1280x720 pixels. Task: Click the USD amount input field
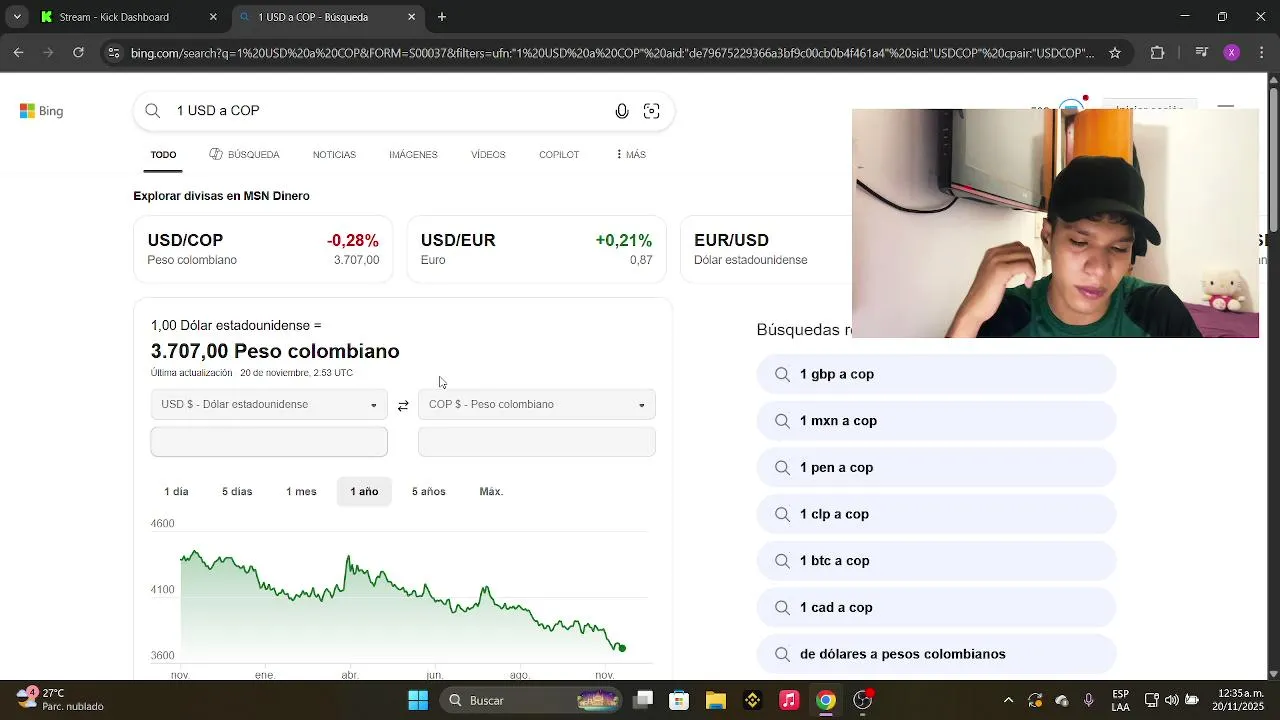coord(269,442)
